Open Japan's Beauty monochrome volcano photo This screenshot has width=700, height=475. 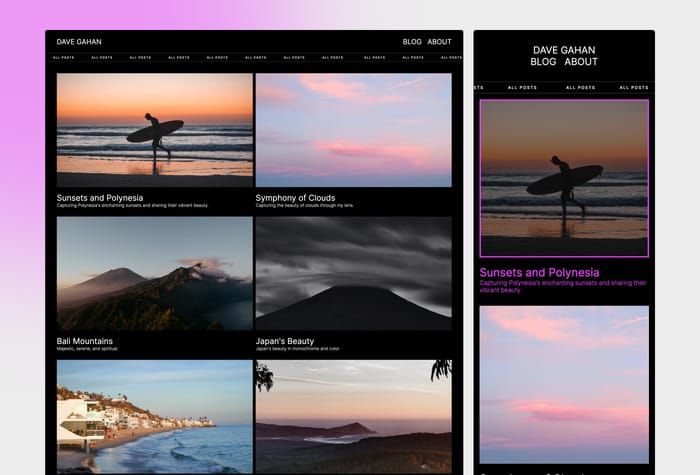[354, 273]
